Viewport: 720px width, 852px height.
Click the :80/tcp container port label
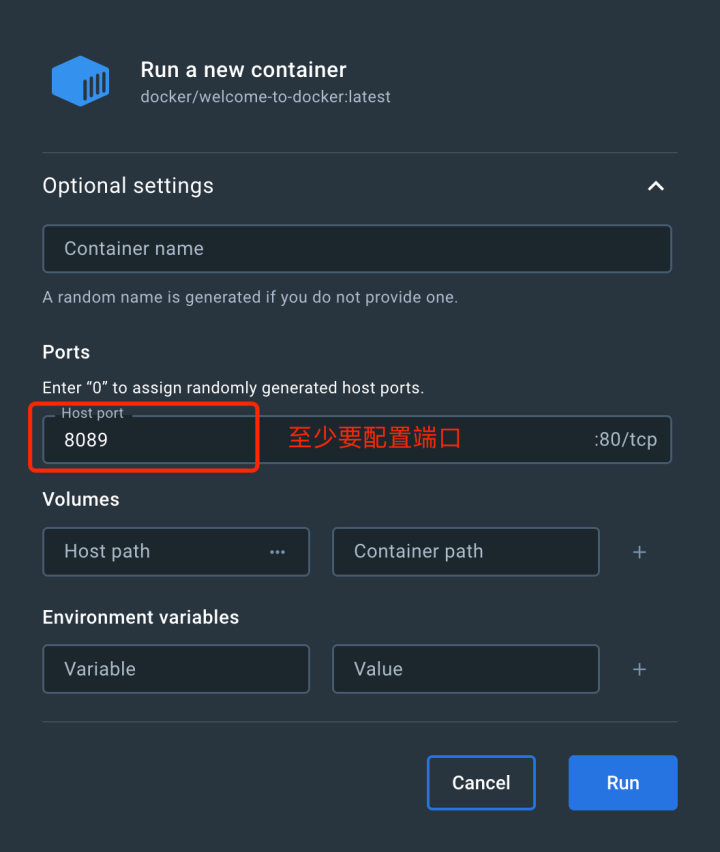click(625, 439)
